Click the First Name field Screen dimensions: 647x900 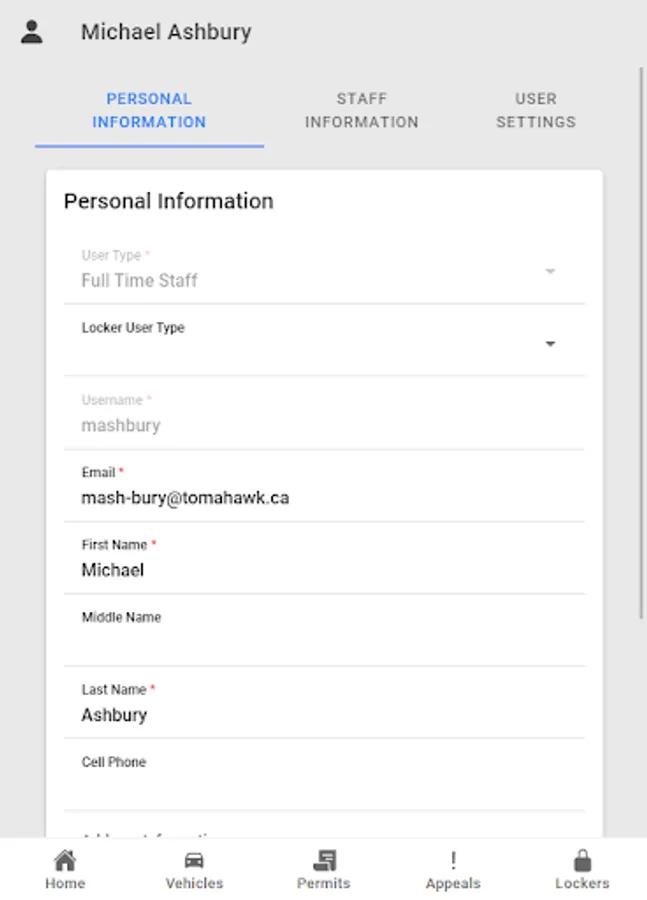coord(332,570)
